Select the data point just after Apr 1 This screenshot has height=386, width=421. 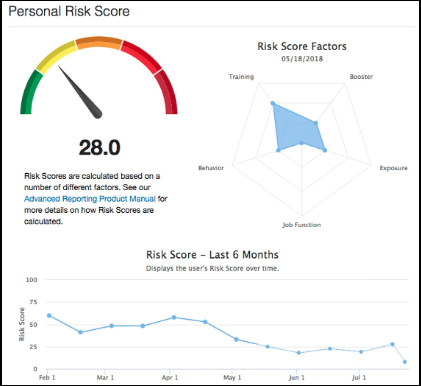pos(174,318)
